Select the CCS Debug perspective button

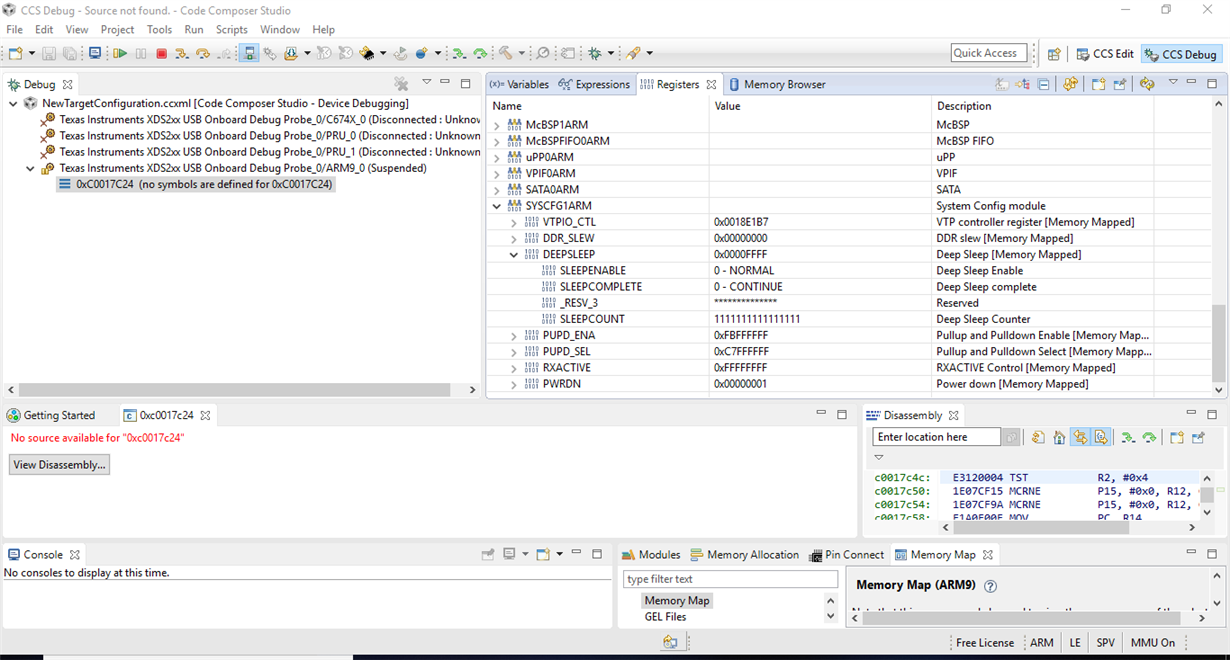pos(1180,54)
